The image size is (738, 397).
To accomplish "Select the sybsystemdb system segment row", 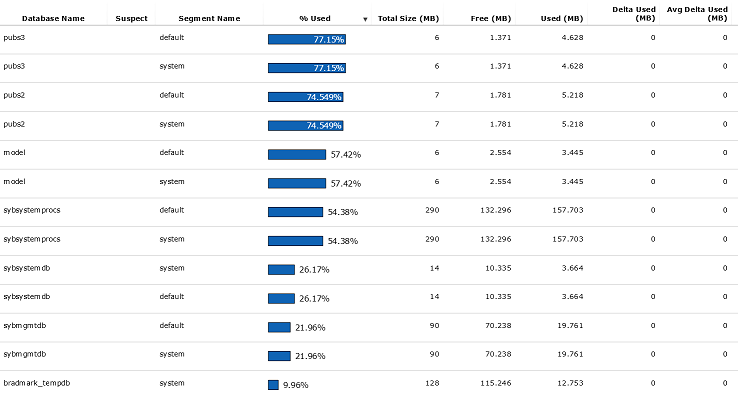I will click(369, 270).
